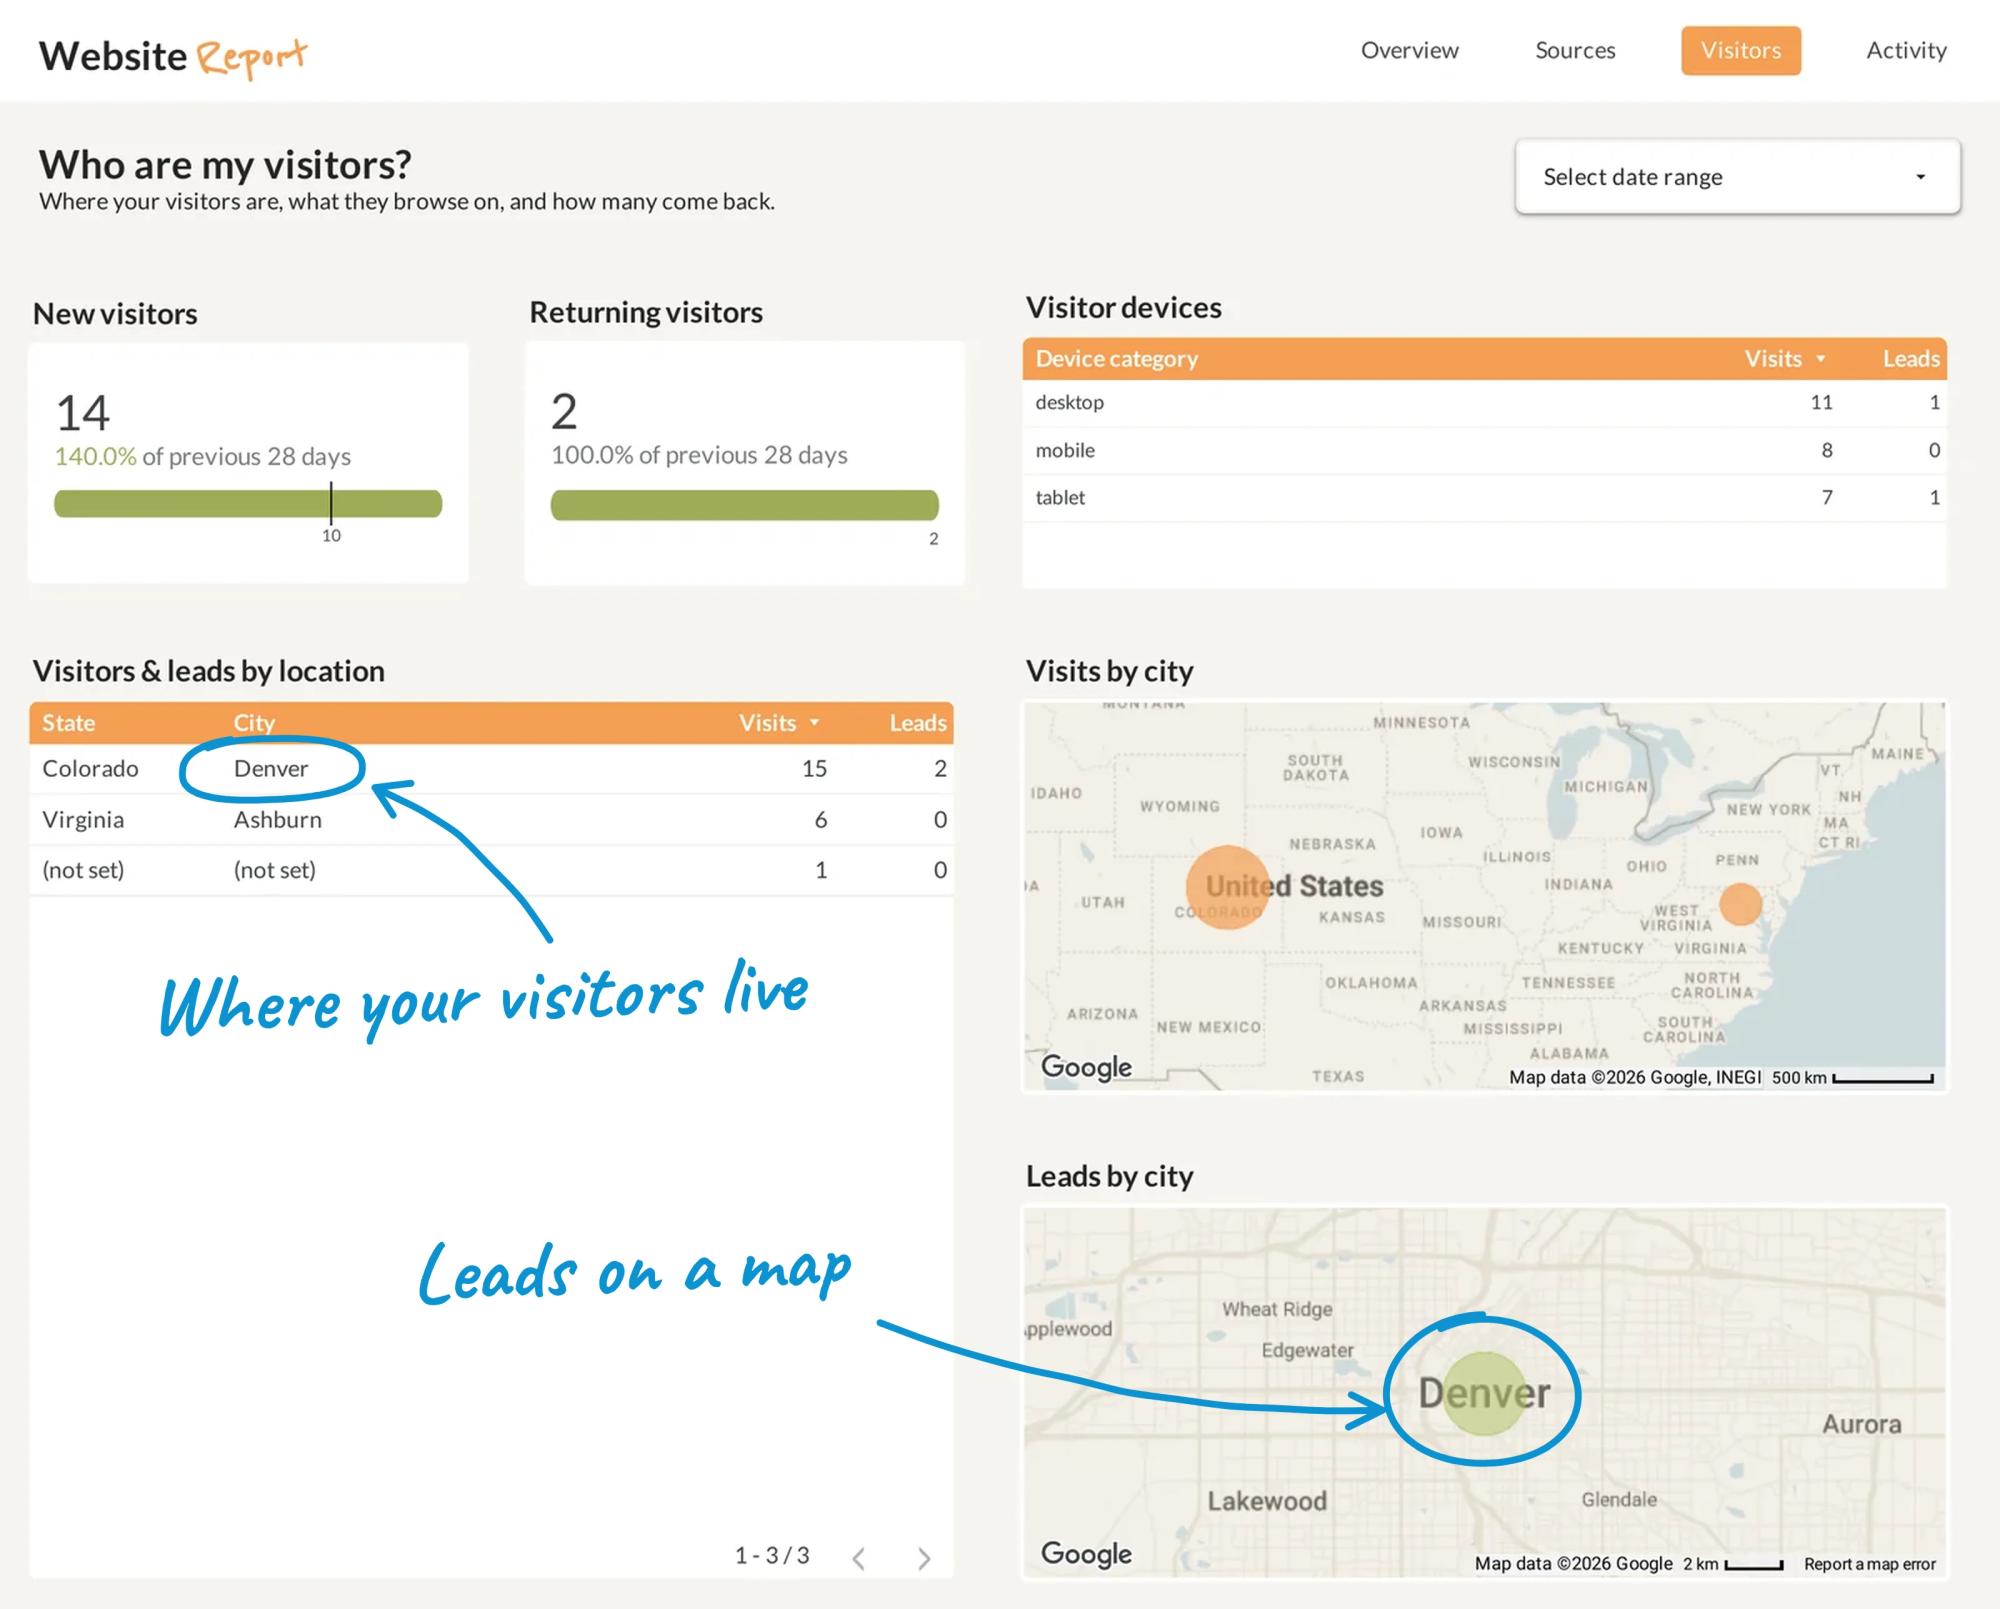Screen dimensions: 2000x1609
Task: Click the 14 new visitors count
Action: pos(82,413)
